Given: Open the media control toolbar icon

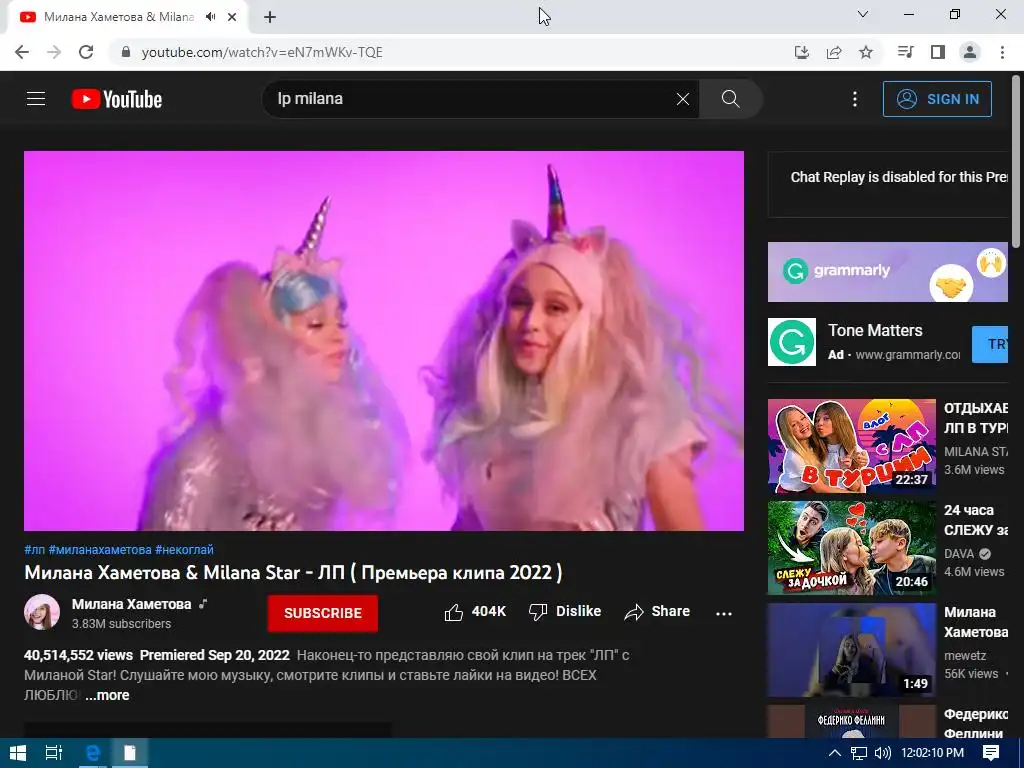Looking at the screenshot, I should click(906, 52).
